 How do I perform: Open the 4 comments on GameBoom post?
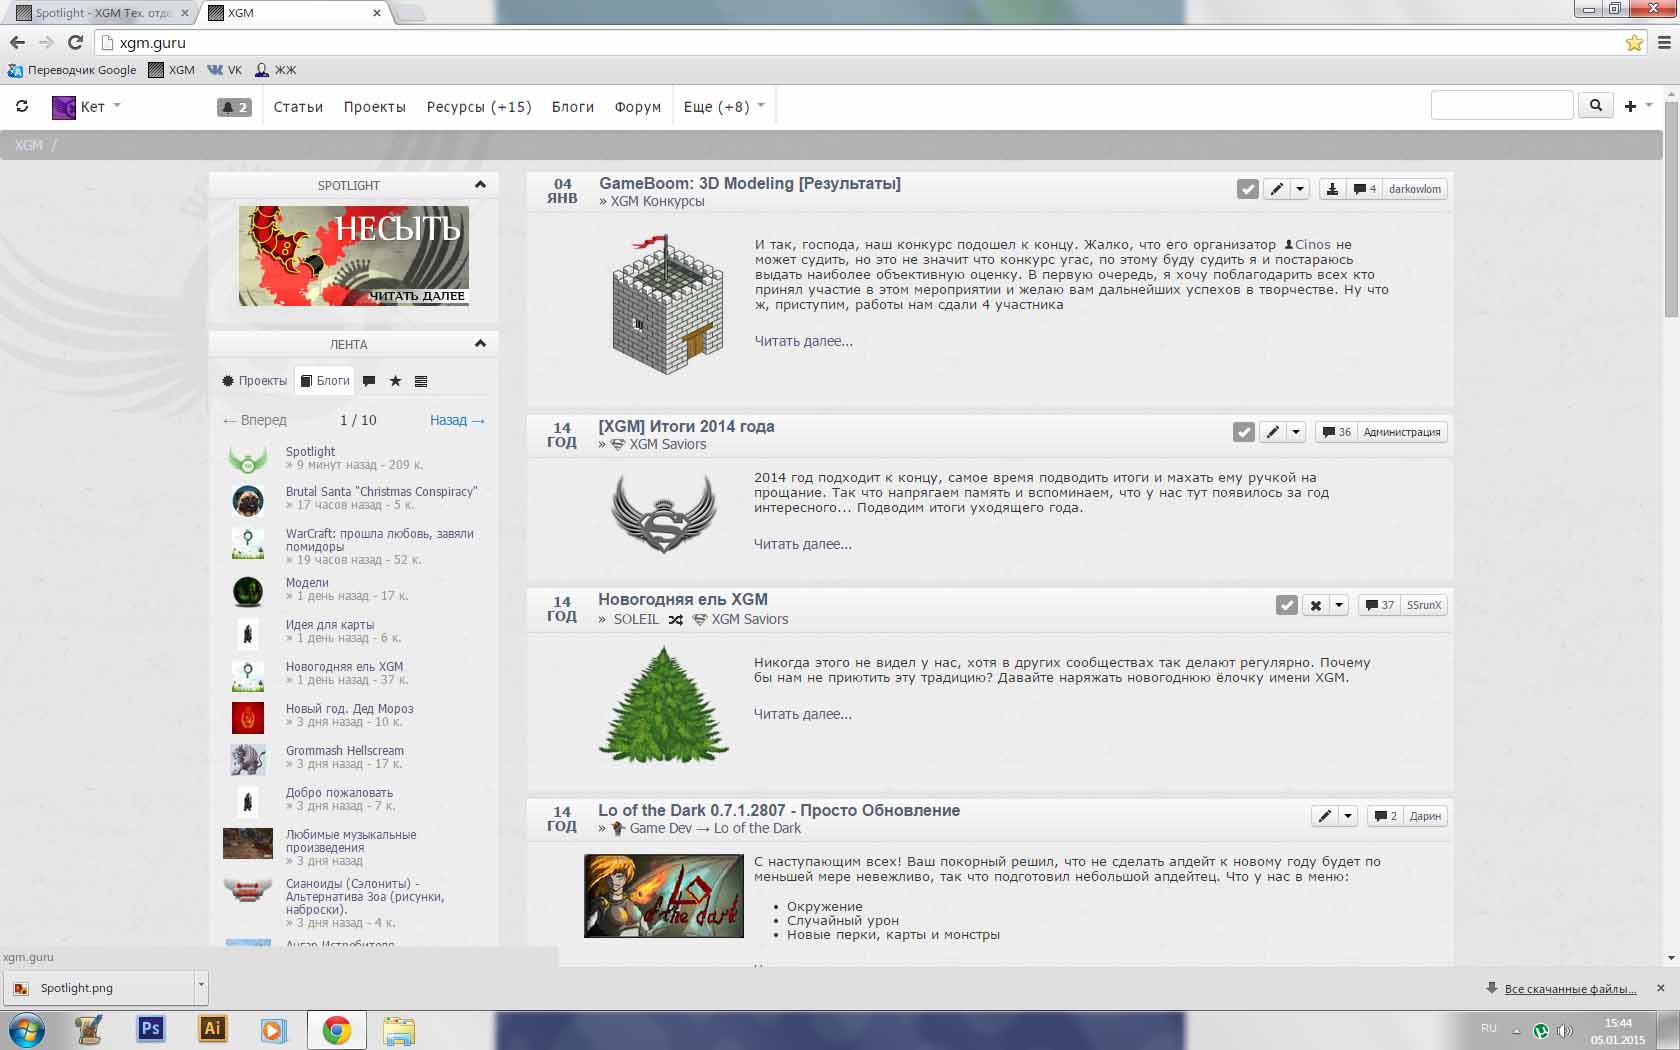pos(1364,189)
